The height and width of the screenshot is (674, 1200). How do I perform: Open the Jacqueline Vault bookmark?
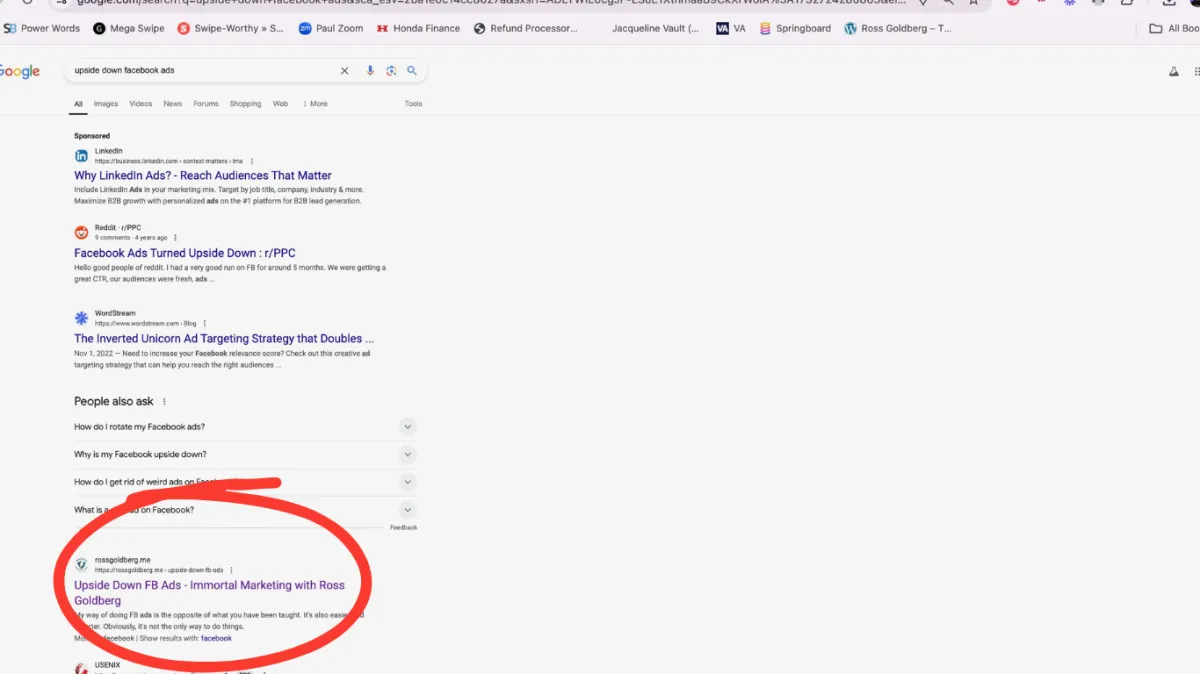coord(655,29)
